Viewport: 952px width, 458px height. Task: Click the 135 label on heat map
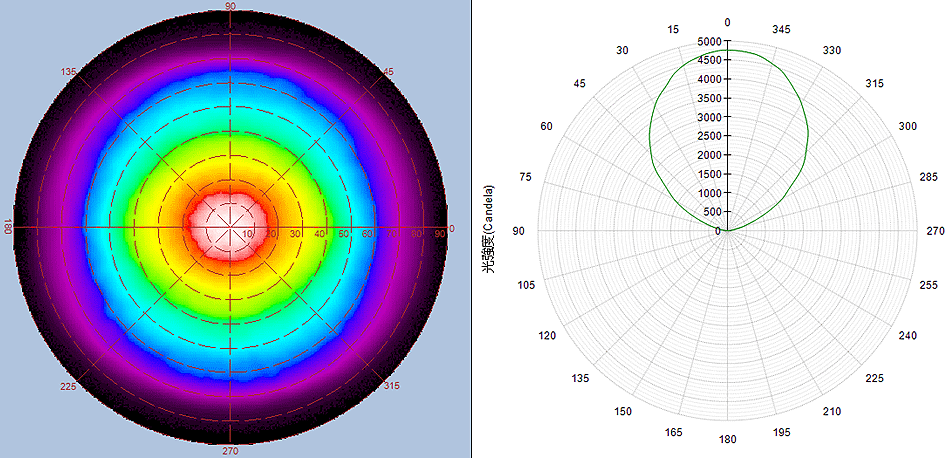point(69,73)
